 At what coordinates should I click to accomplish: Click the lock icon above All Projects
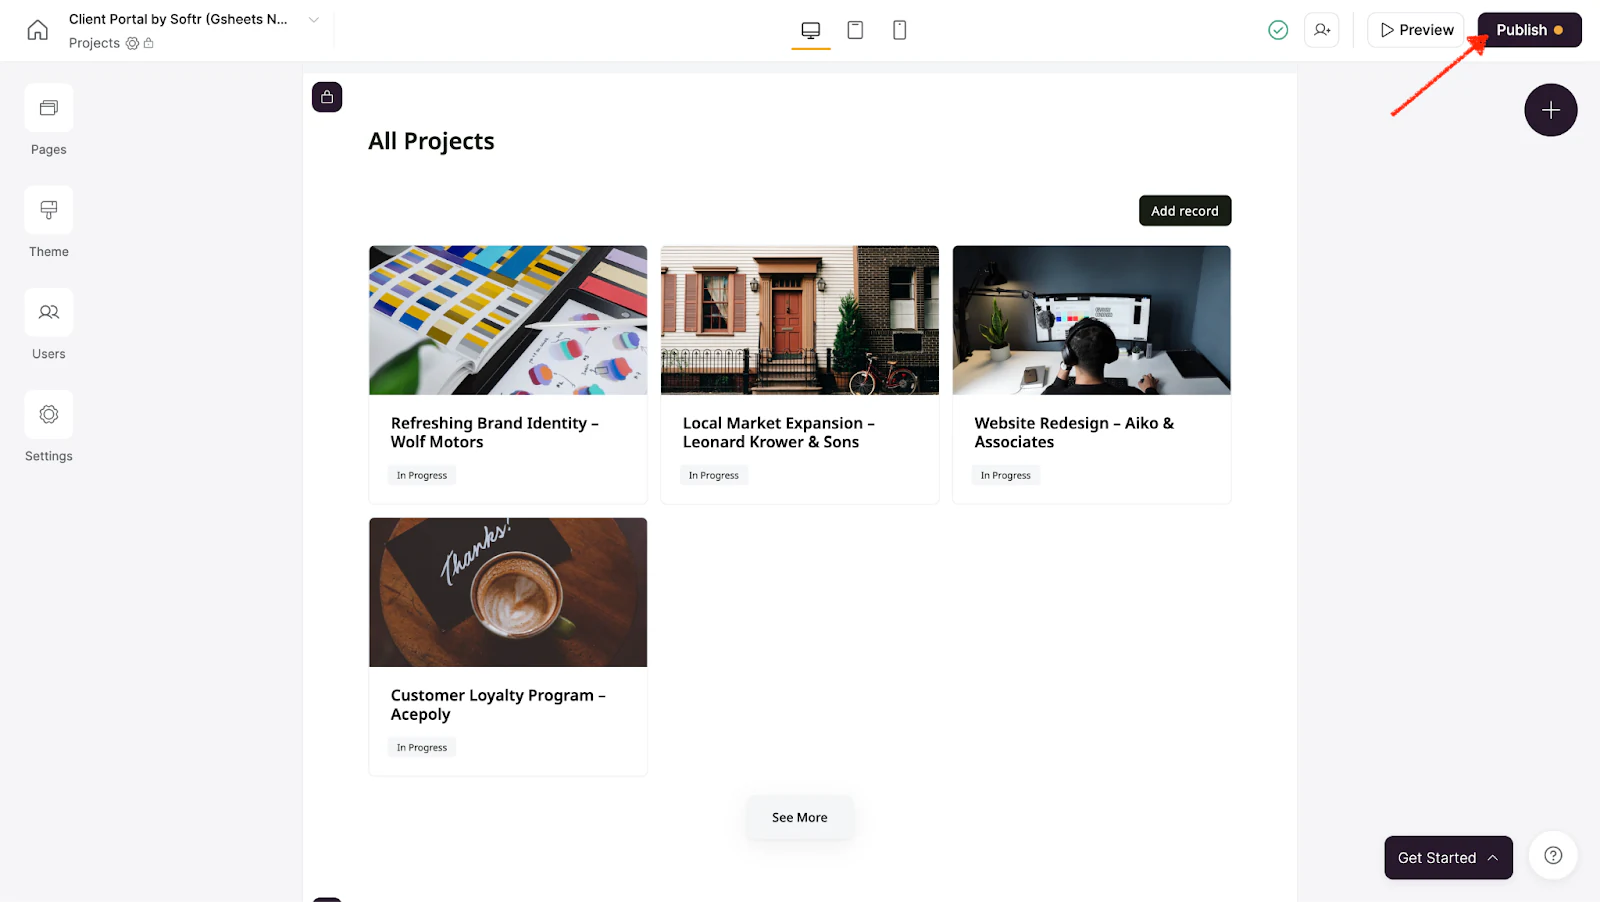(327, 97)
